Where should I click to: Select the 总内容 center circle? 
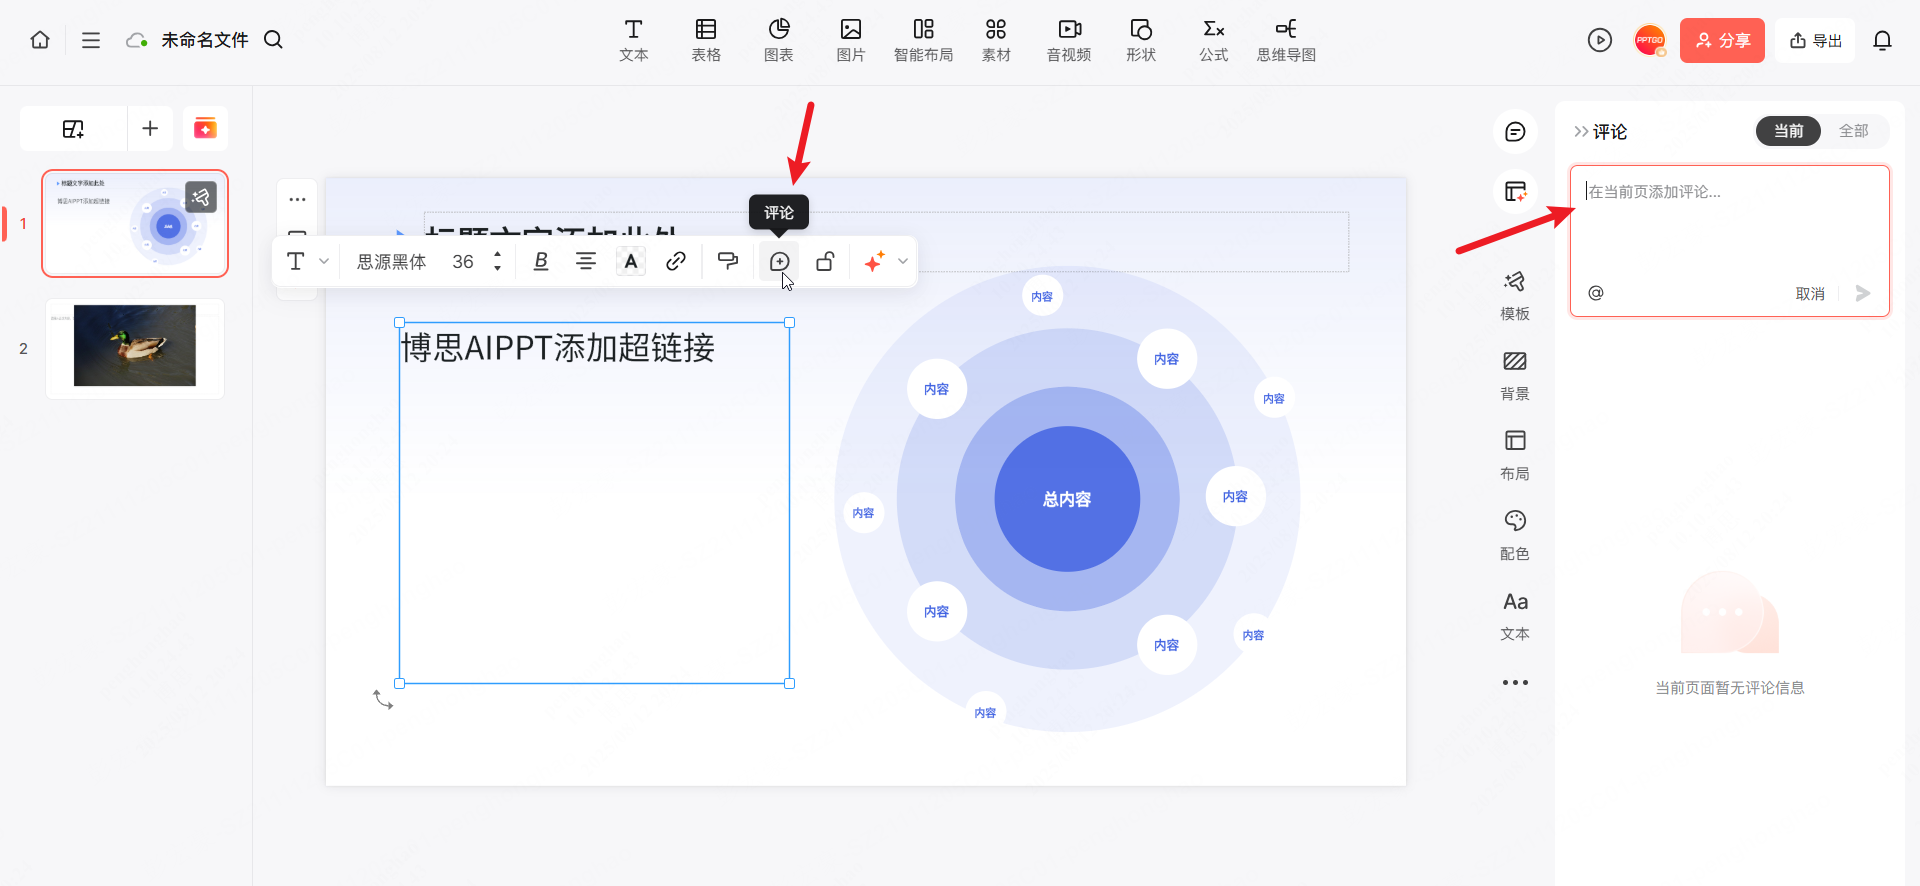(x=1067, y=499)
